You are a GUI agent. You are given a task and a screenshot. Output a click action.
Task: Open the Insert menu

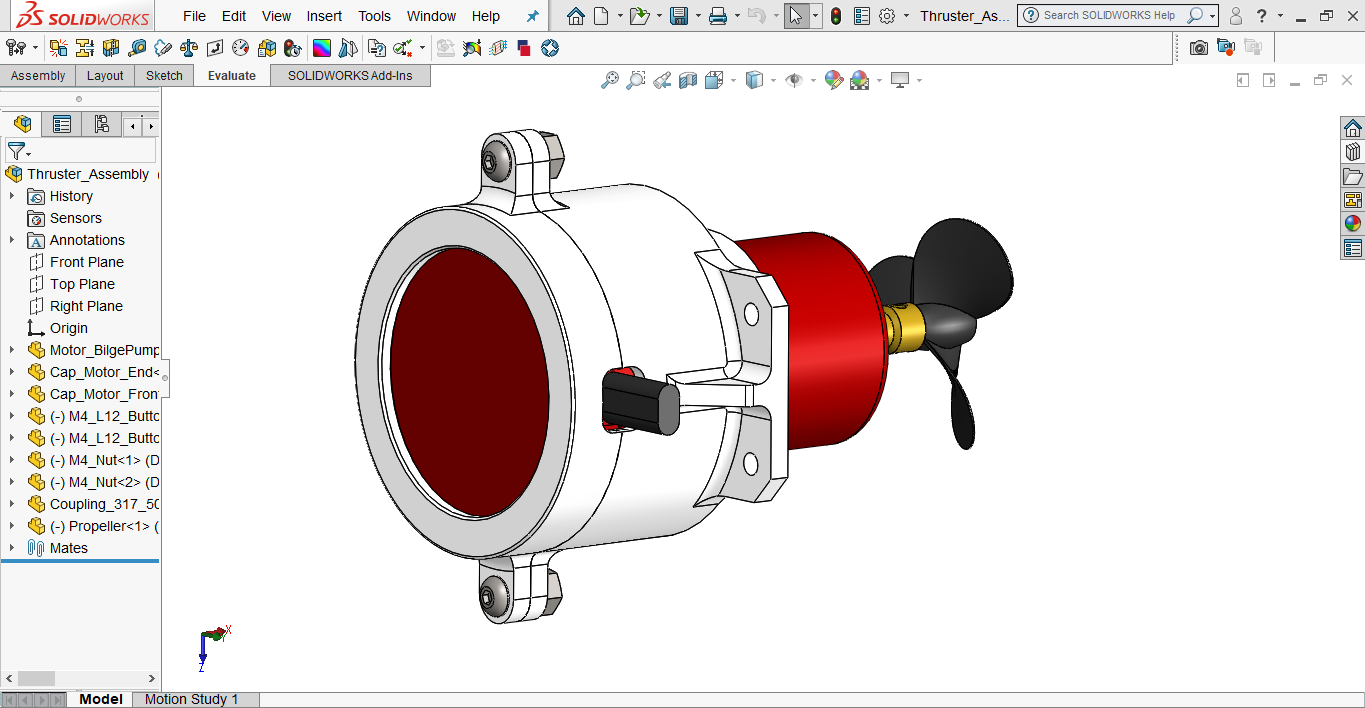[324, 16]
